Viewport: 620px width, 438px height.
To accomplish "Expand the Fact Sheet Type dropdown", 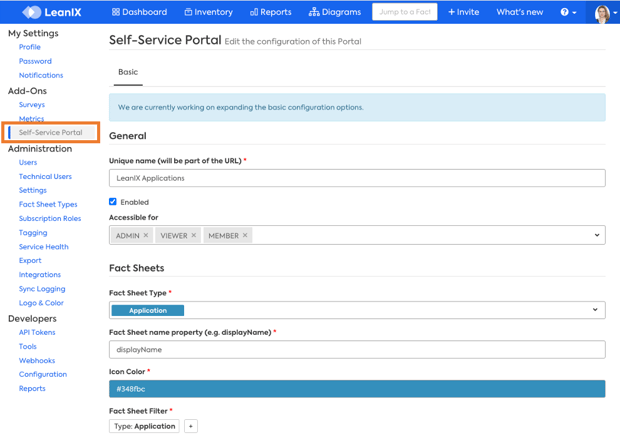I will click(595, 310).
